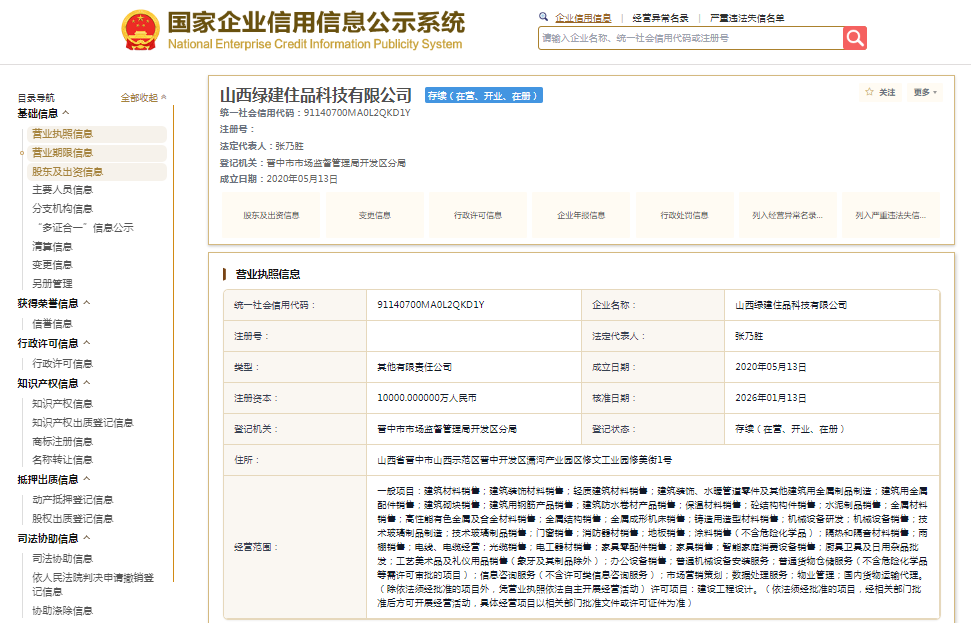Switch to 严重违法失信名单 tab
The width and height of the screenshot is (971, 623).
(x=746, y=17)
